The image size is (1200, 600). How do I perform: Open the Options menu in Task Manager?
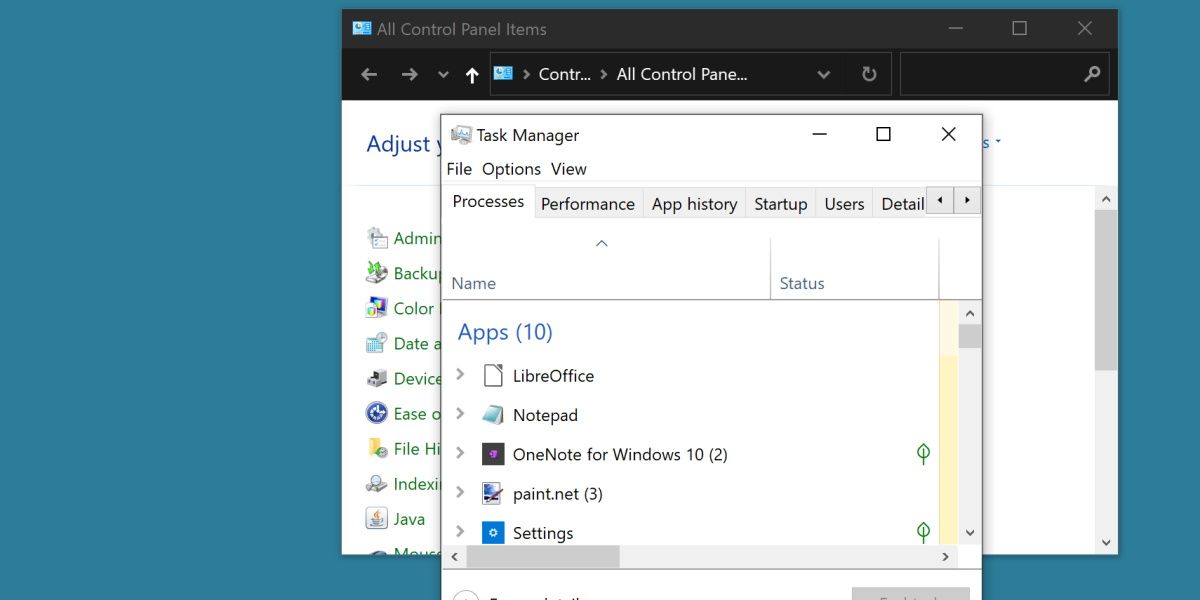click(511, 169)
